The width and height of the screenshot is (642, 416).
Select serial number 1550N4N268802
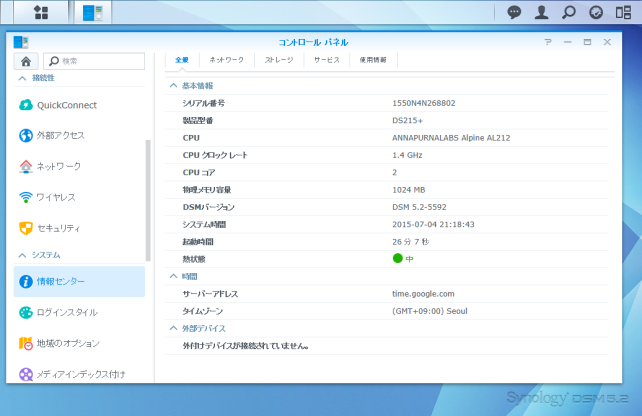[424, 103]
